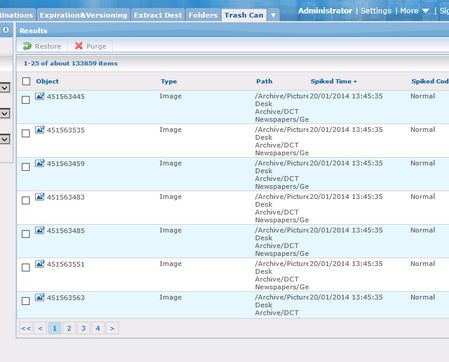This screenshot has height=362, width=449.
Task: Click image icon beside object 451563535
Action: coord(40,130)
